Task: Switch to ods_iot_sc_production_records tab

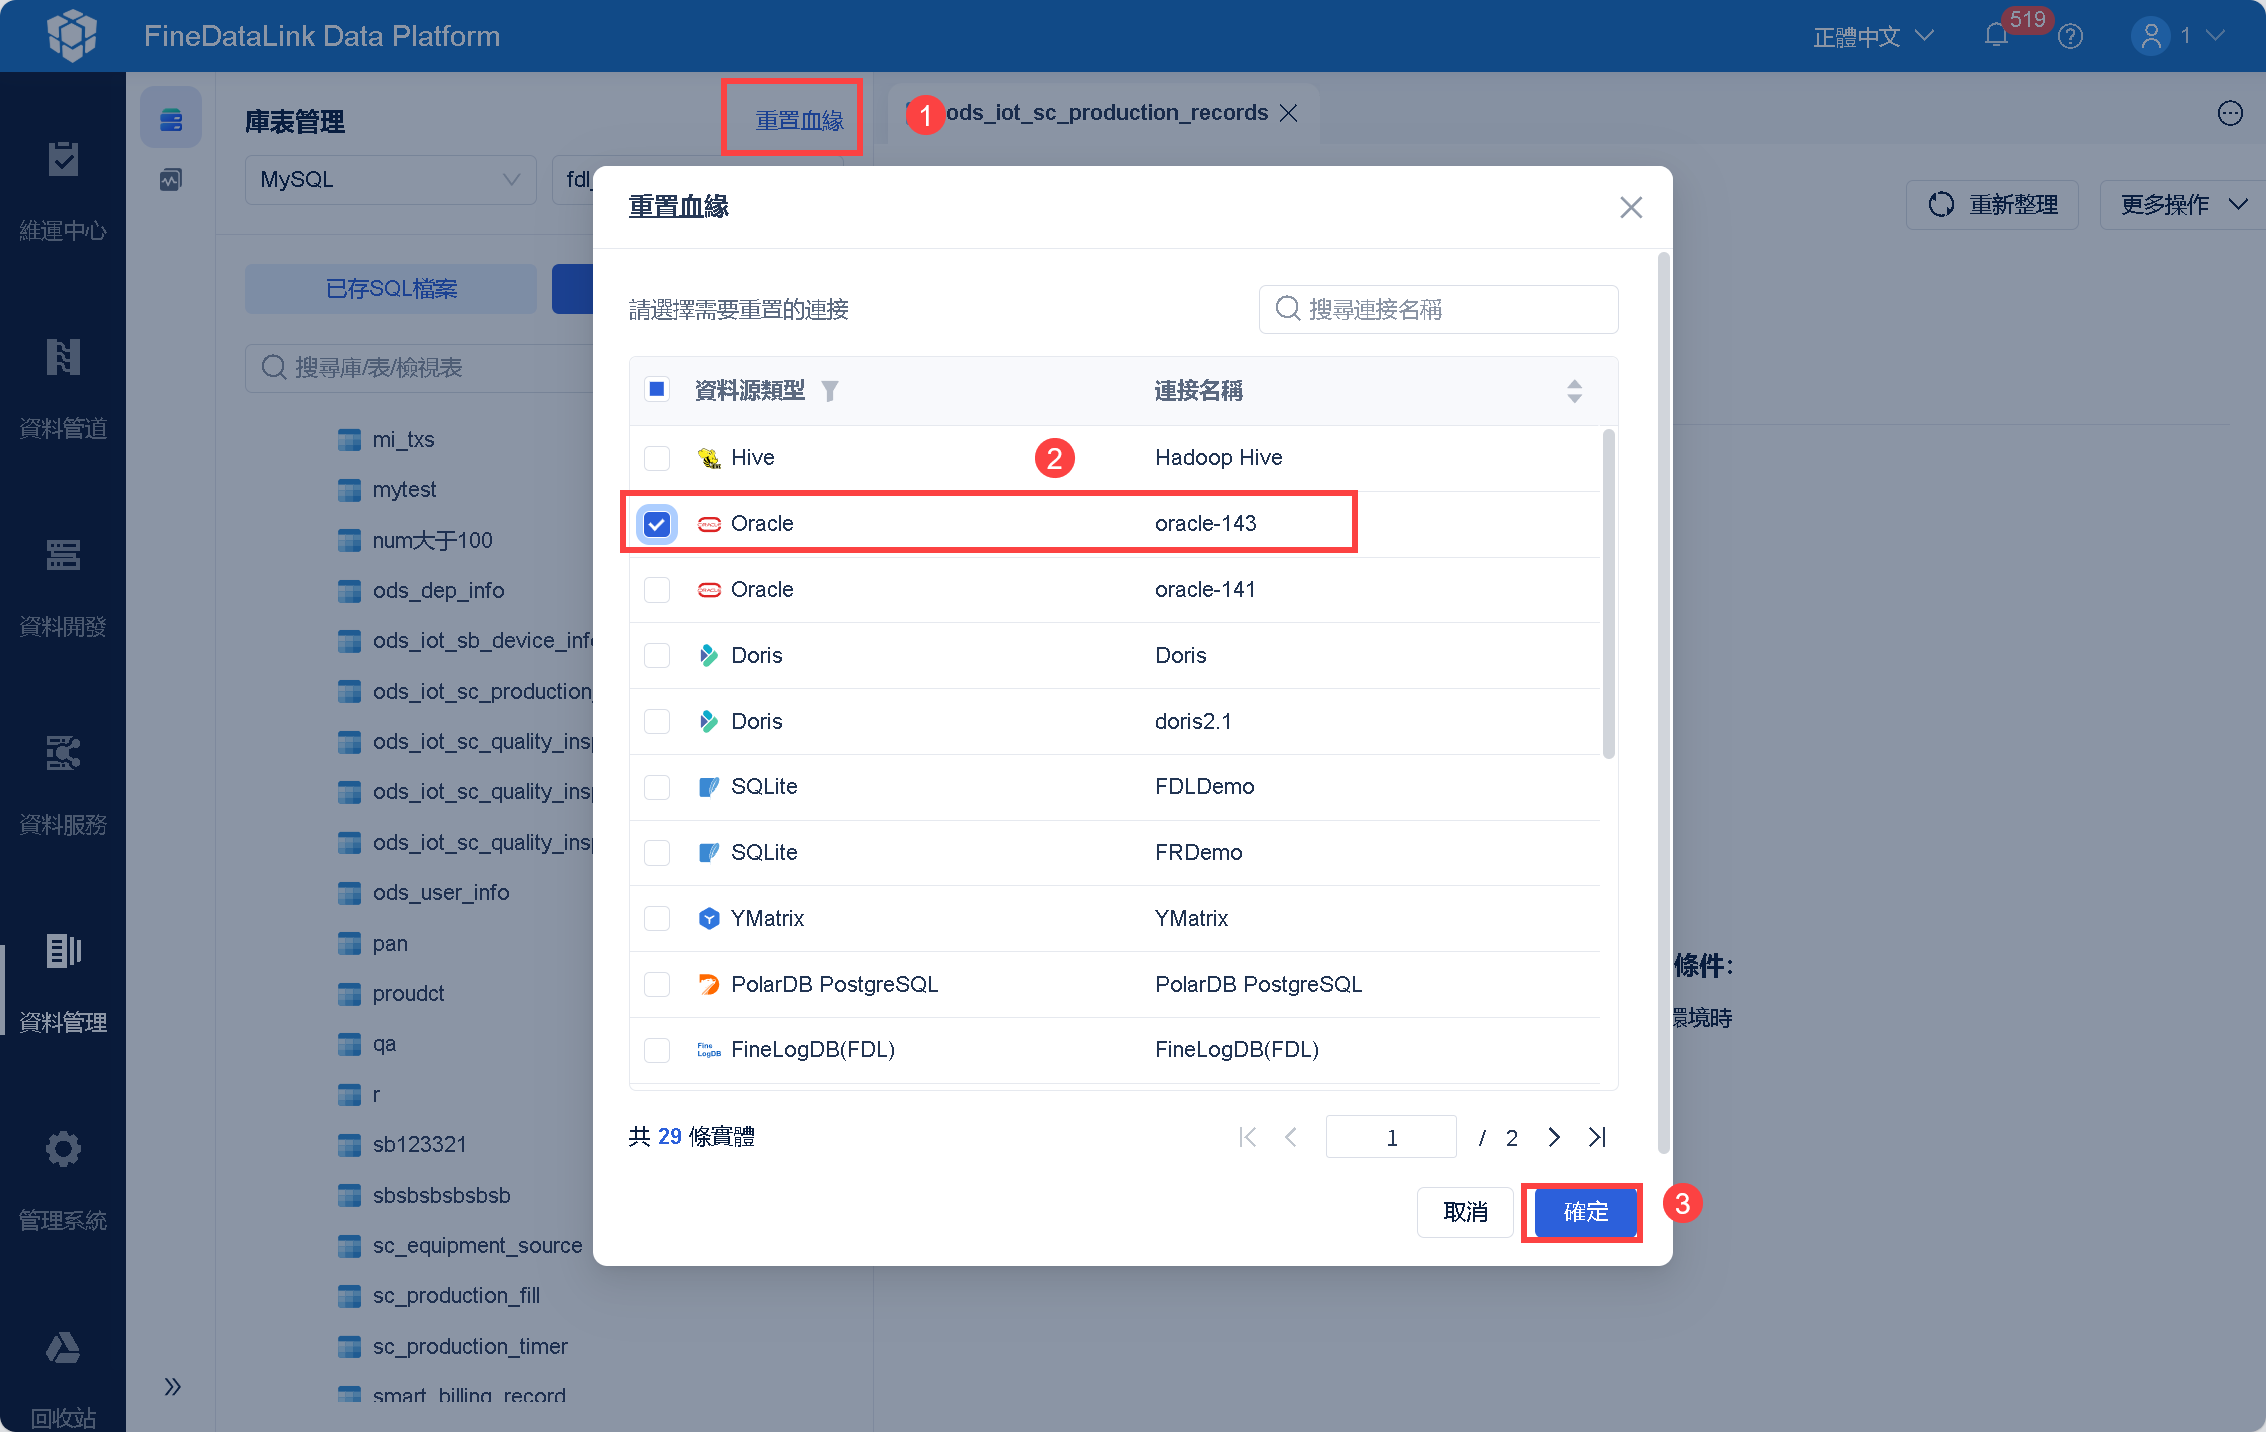Action: coord(1105,113)
